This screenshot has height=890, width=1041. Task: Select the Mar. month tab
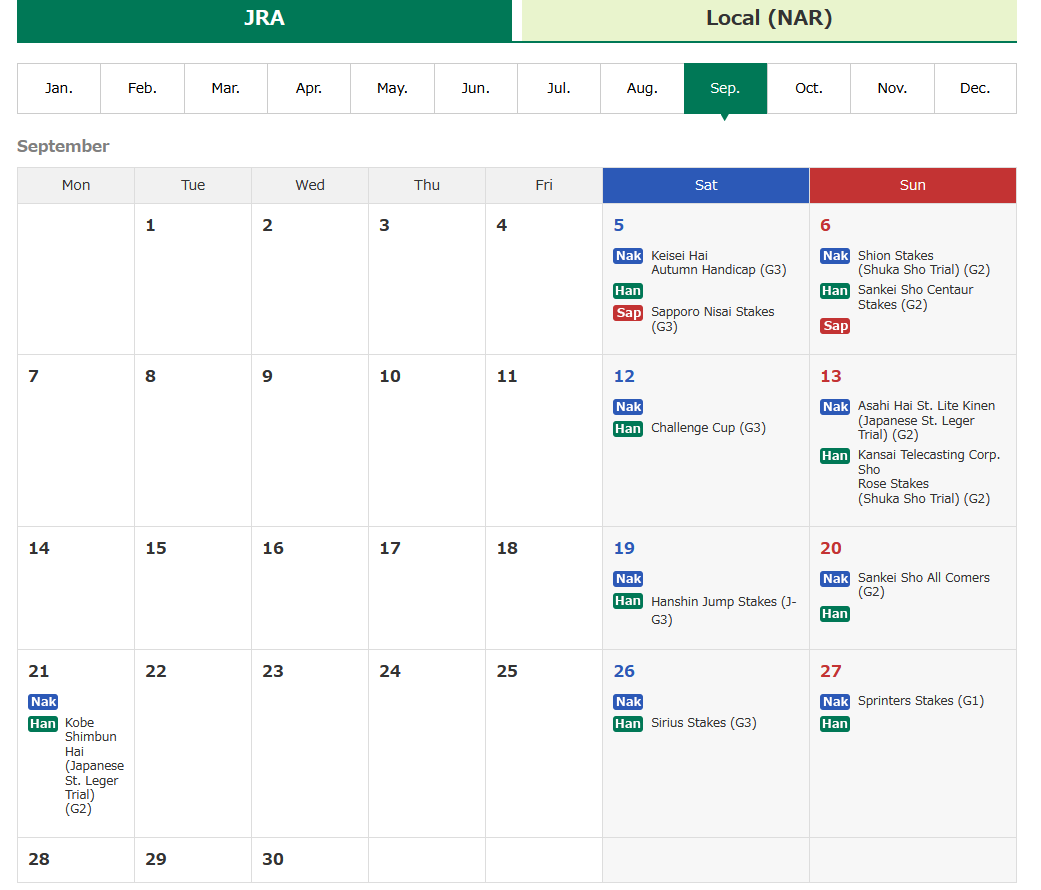(x=226, y=88)
